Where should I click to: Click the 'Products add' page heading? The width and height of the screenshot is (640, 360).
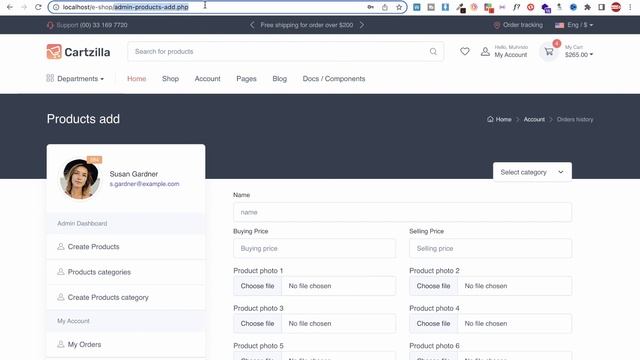point(83,119)
